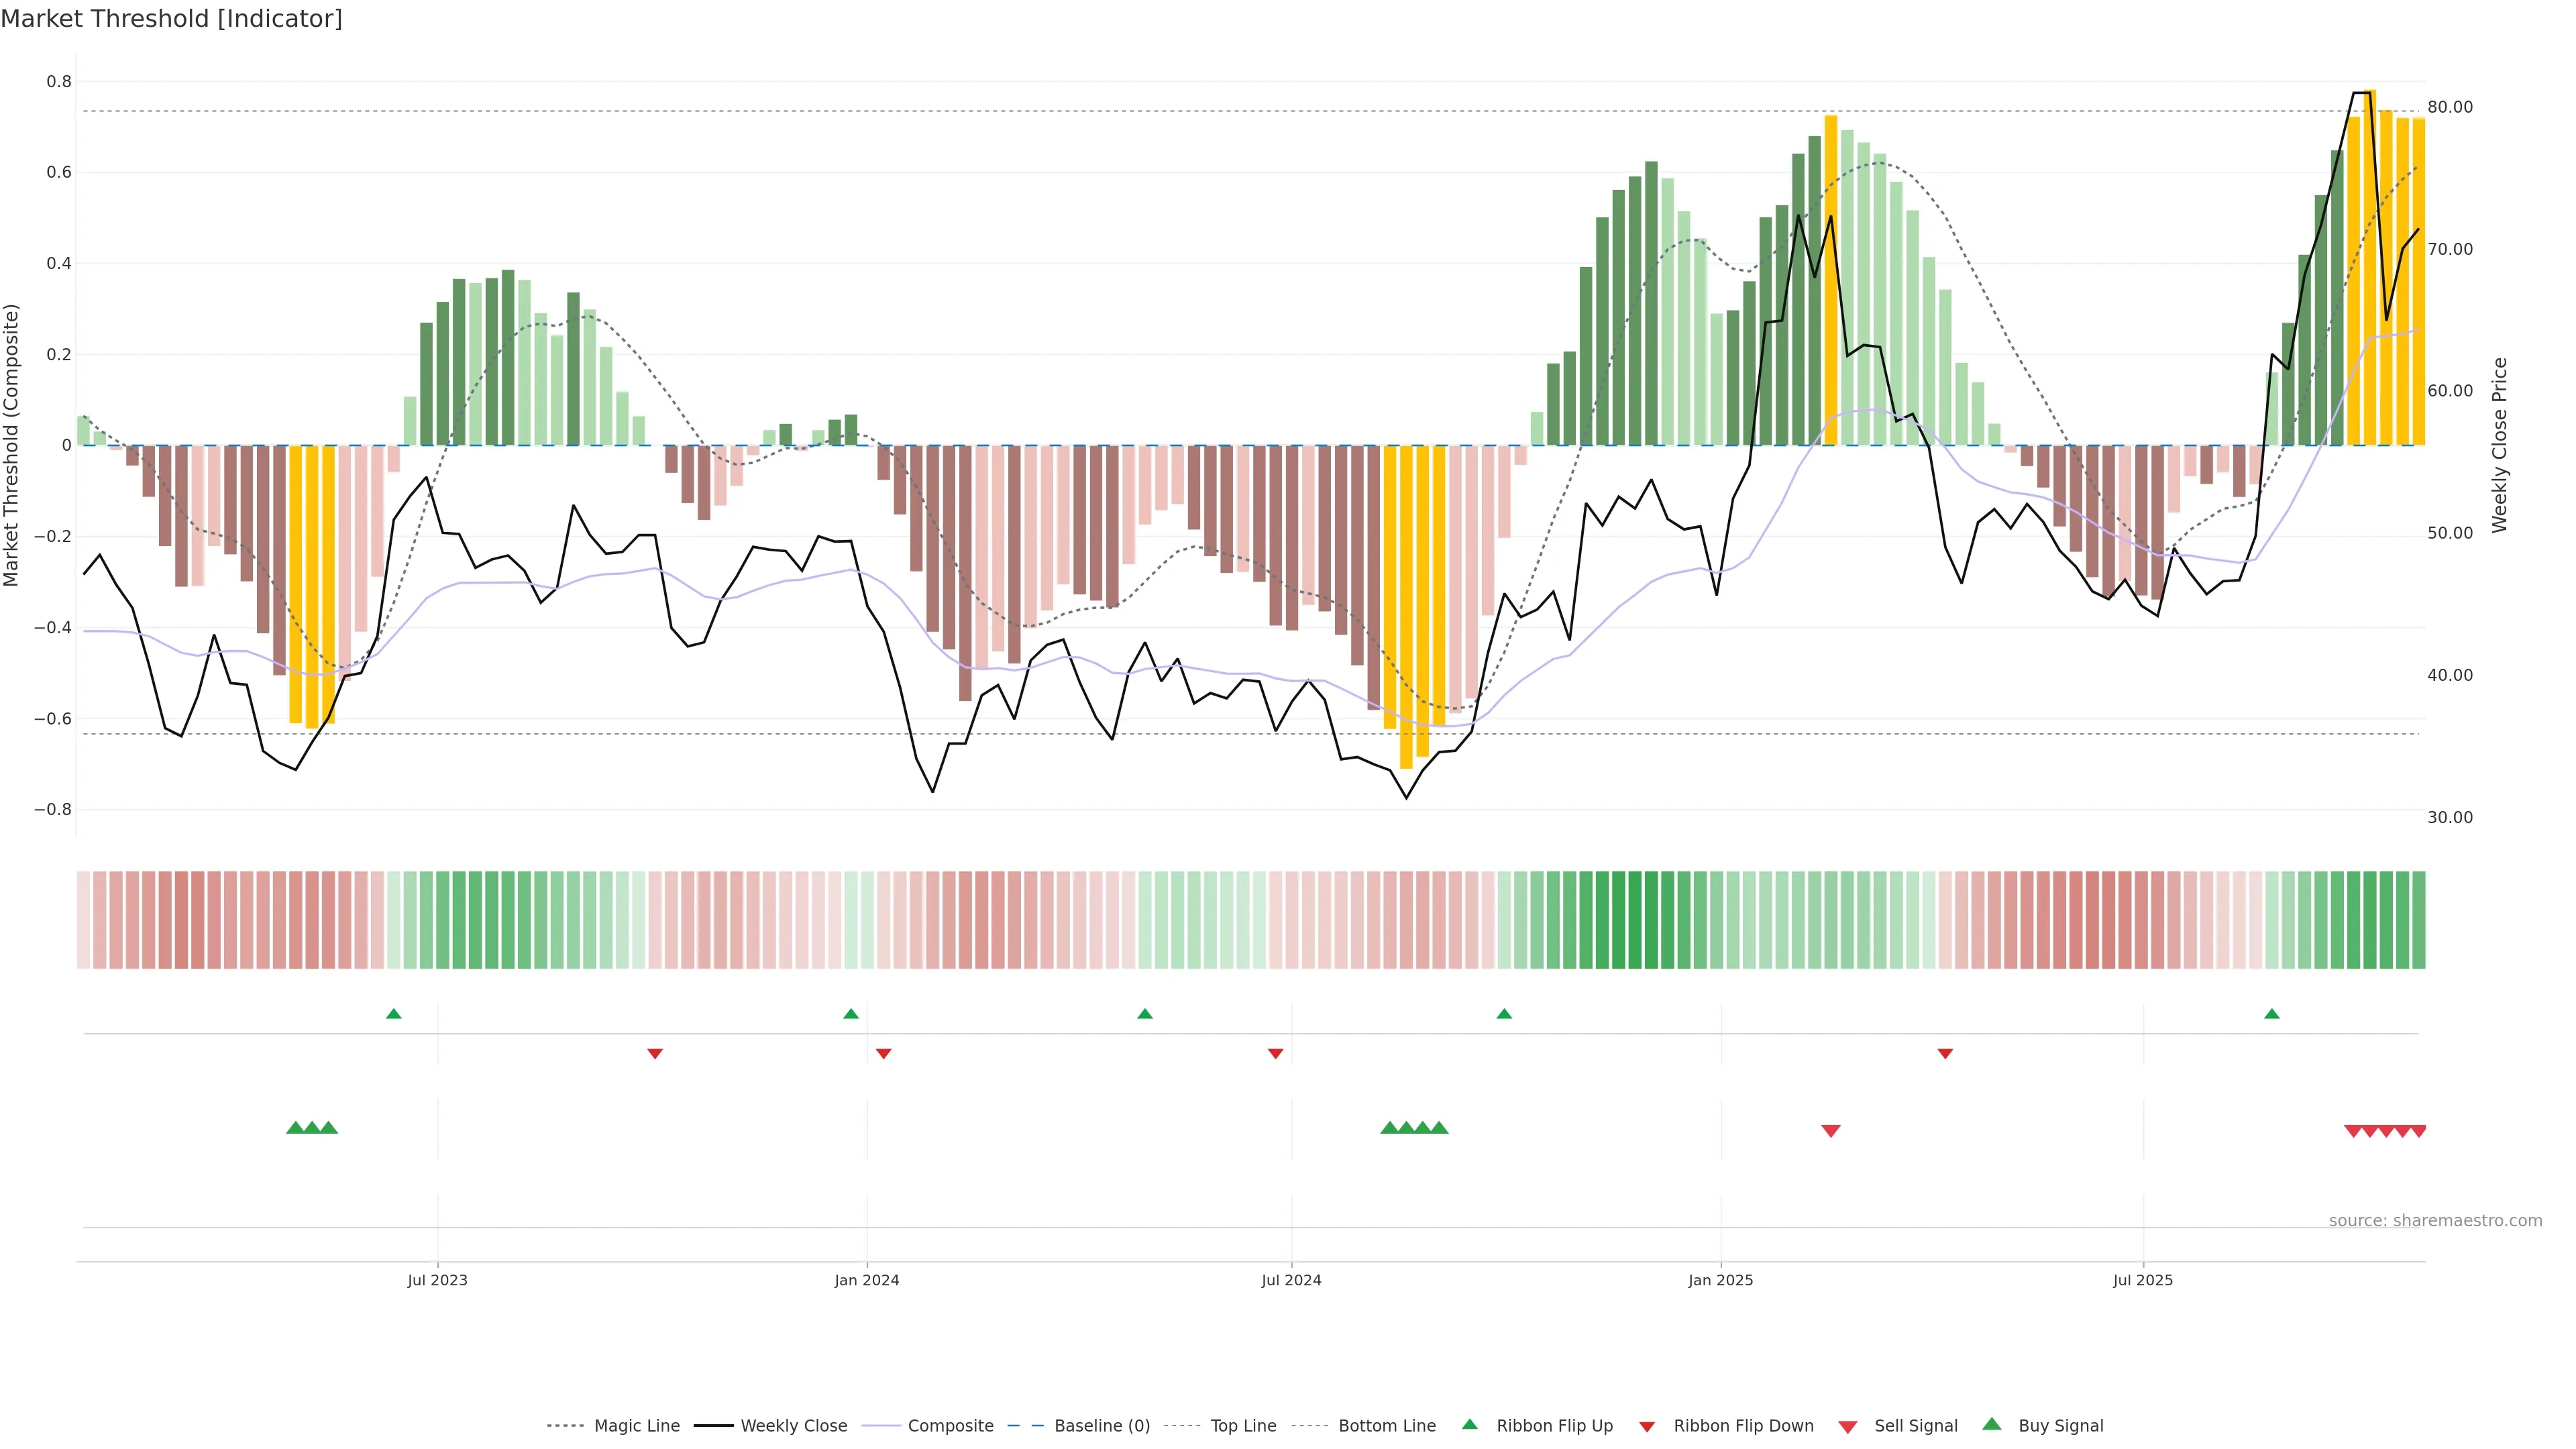The height and width of the screenshot is (1449, 2576).
Task: Click the Buy Signal legend icon
Action: [x=1992, y=1424]
